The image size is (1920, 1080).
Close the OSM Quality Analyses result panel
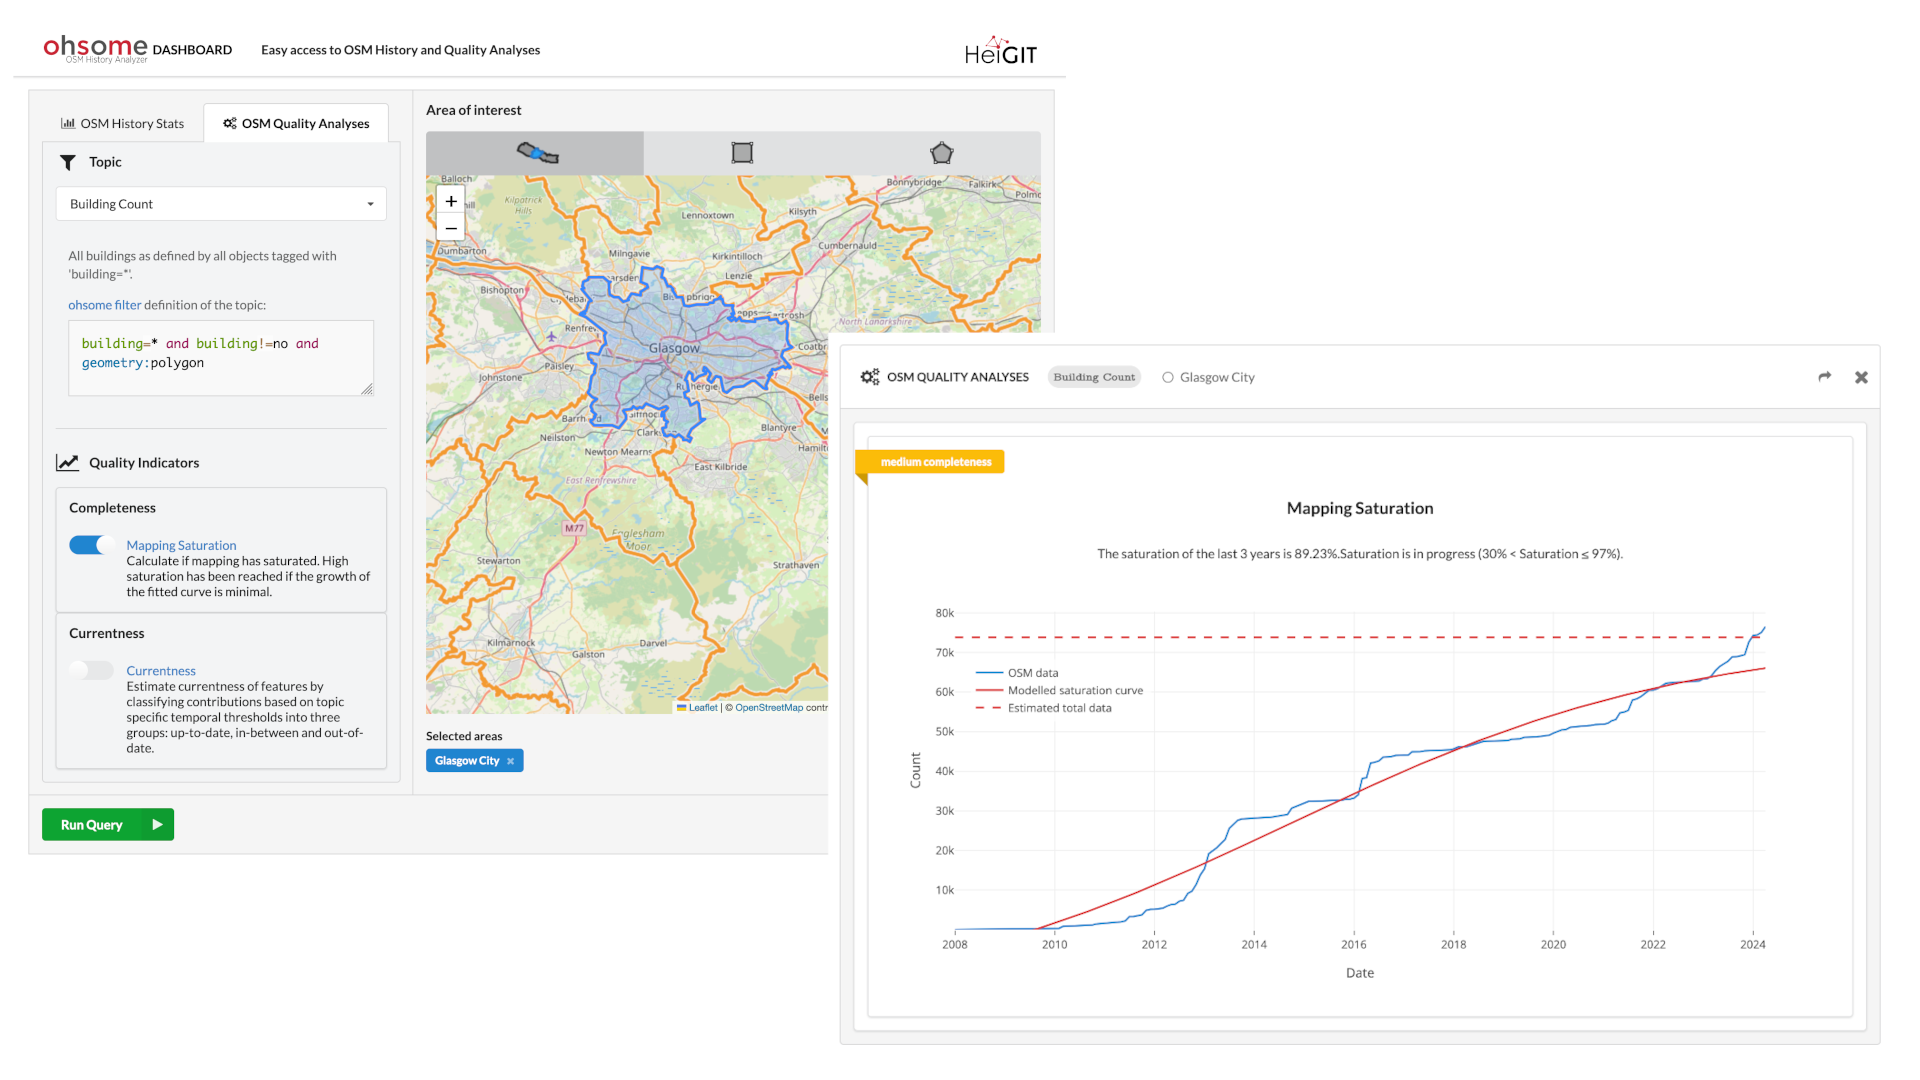coord(1861,377)
